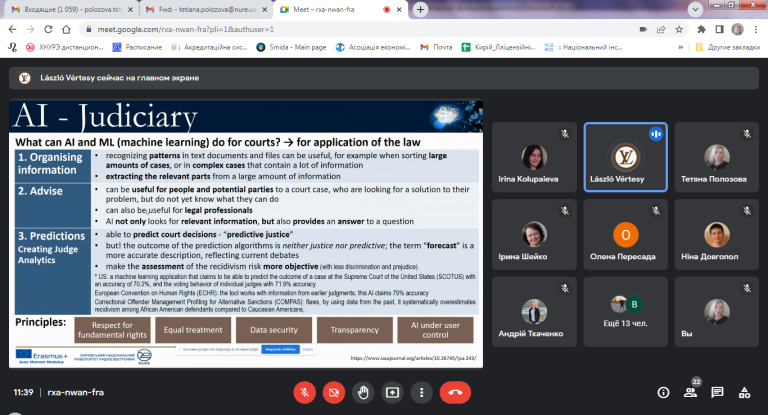768x415 pixels.
Task: Click the rxa-nwan-fra meeting code text
Action: point(75,392)
